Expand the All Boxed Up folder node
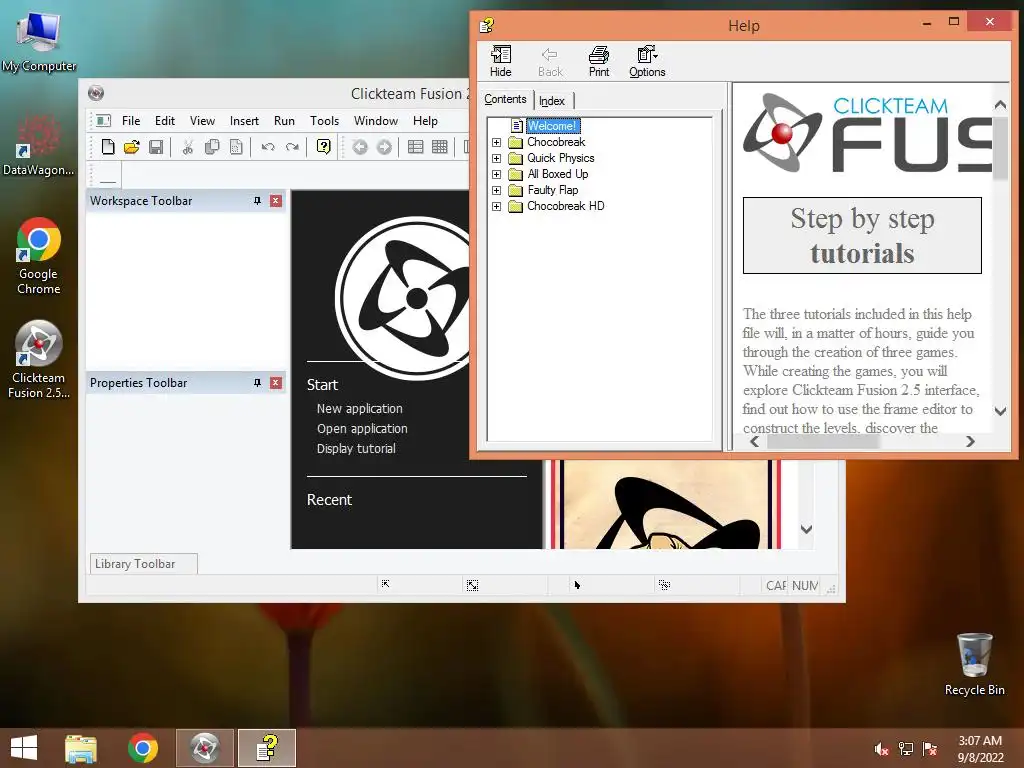Image resolution: width=1024 pixels, height=768 pixels. [x=496, y=174]
